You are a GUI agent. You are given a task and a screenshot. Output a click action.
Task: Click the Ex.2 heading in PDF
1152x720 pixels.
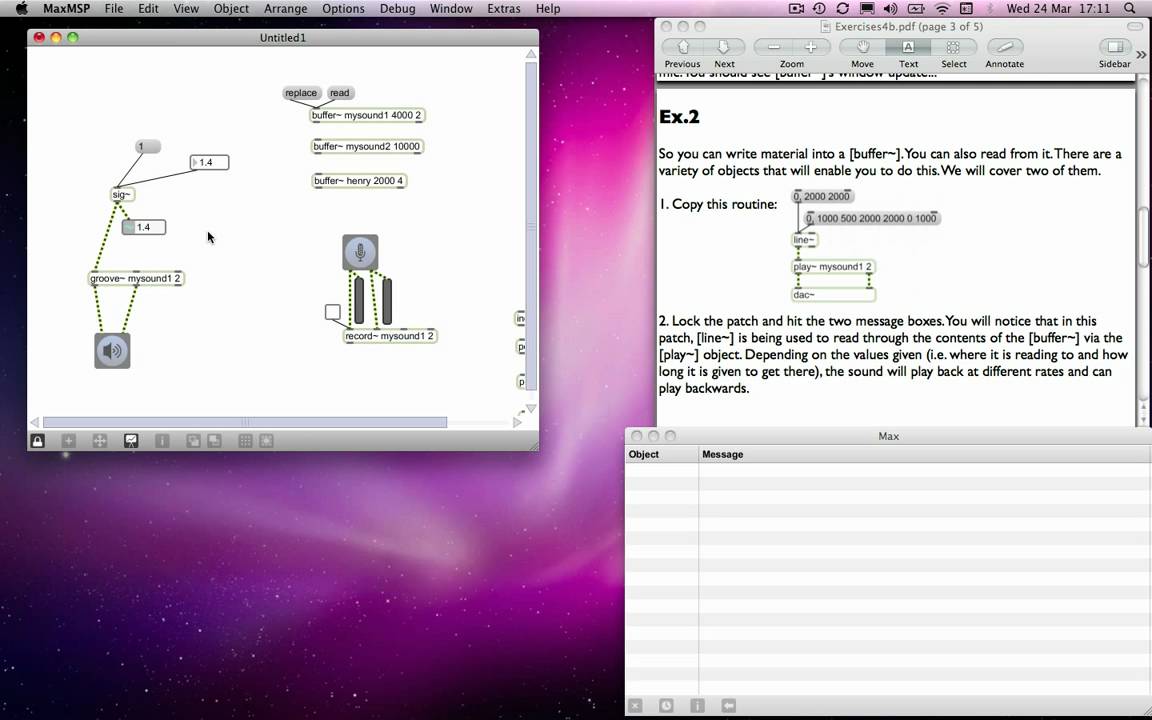pos(679,117)
